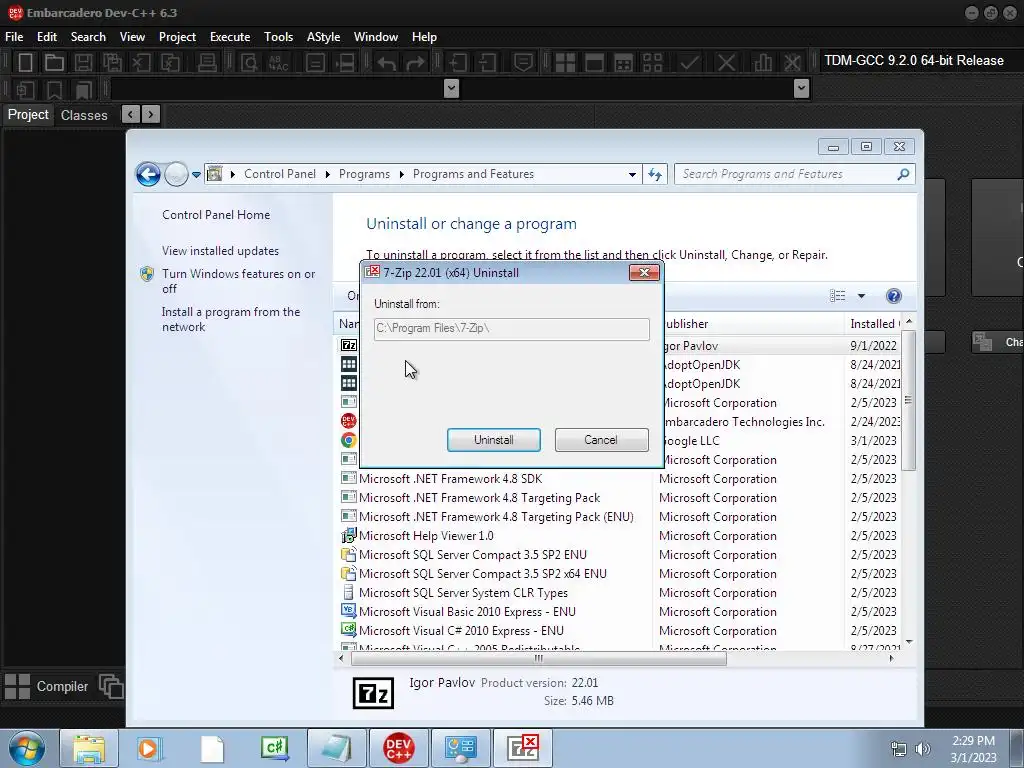This screenshot has width=1024, height=768.
Task: Select Microsoft Visual C# 2010 Express - ENU
Action: [618, 631]
